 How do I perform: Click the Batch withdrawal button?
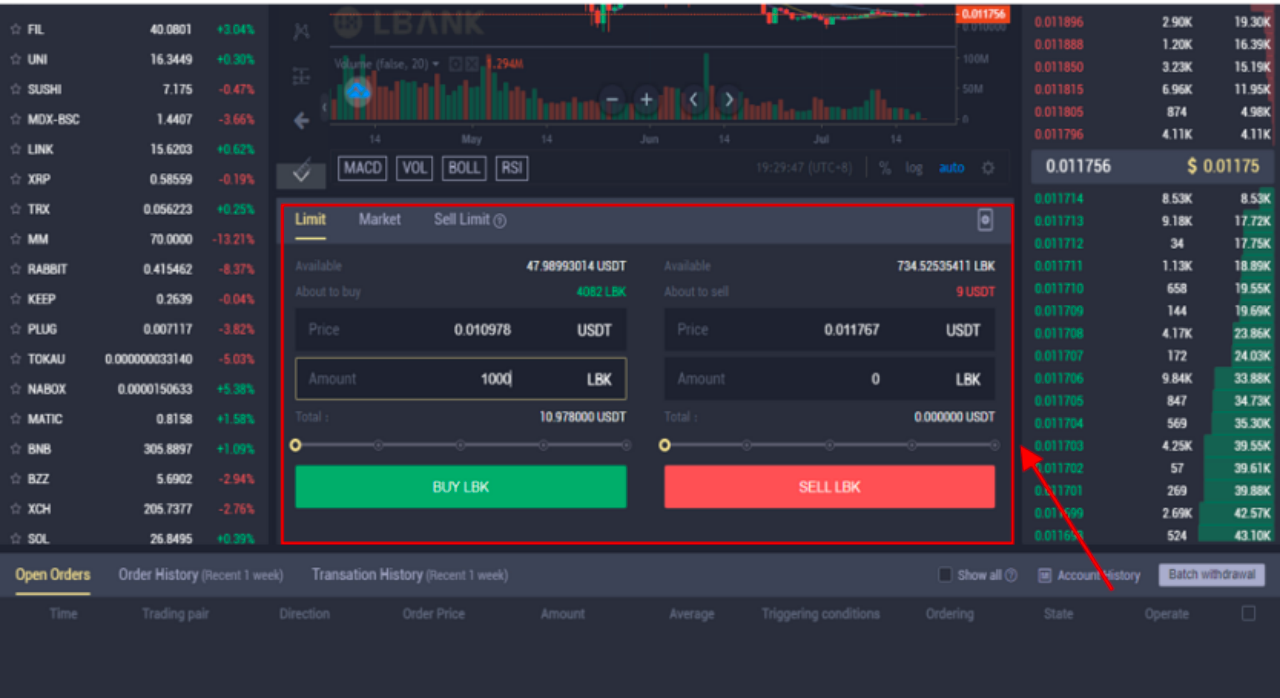1212,575
